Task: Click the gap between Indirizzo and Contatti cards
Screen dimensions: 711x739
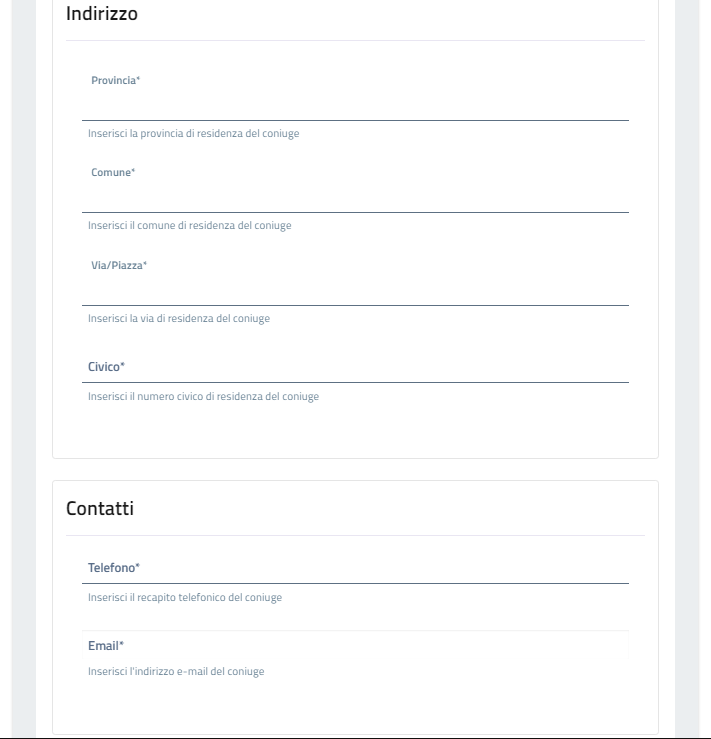Action: point(355,470)
